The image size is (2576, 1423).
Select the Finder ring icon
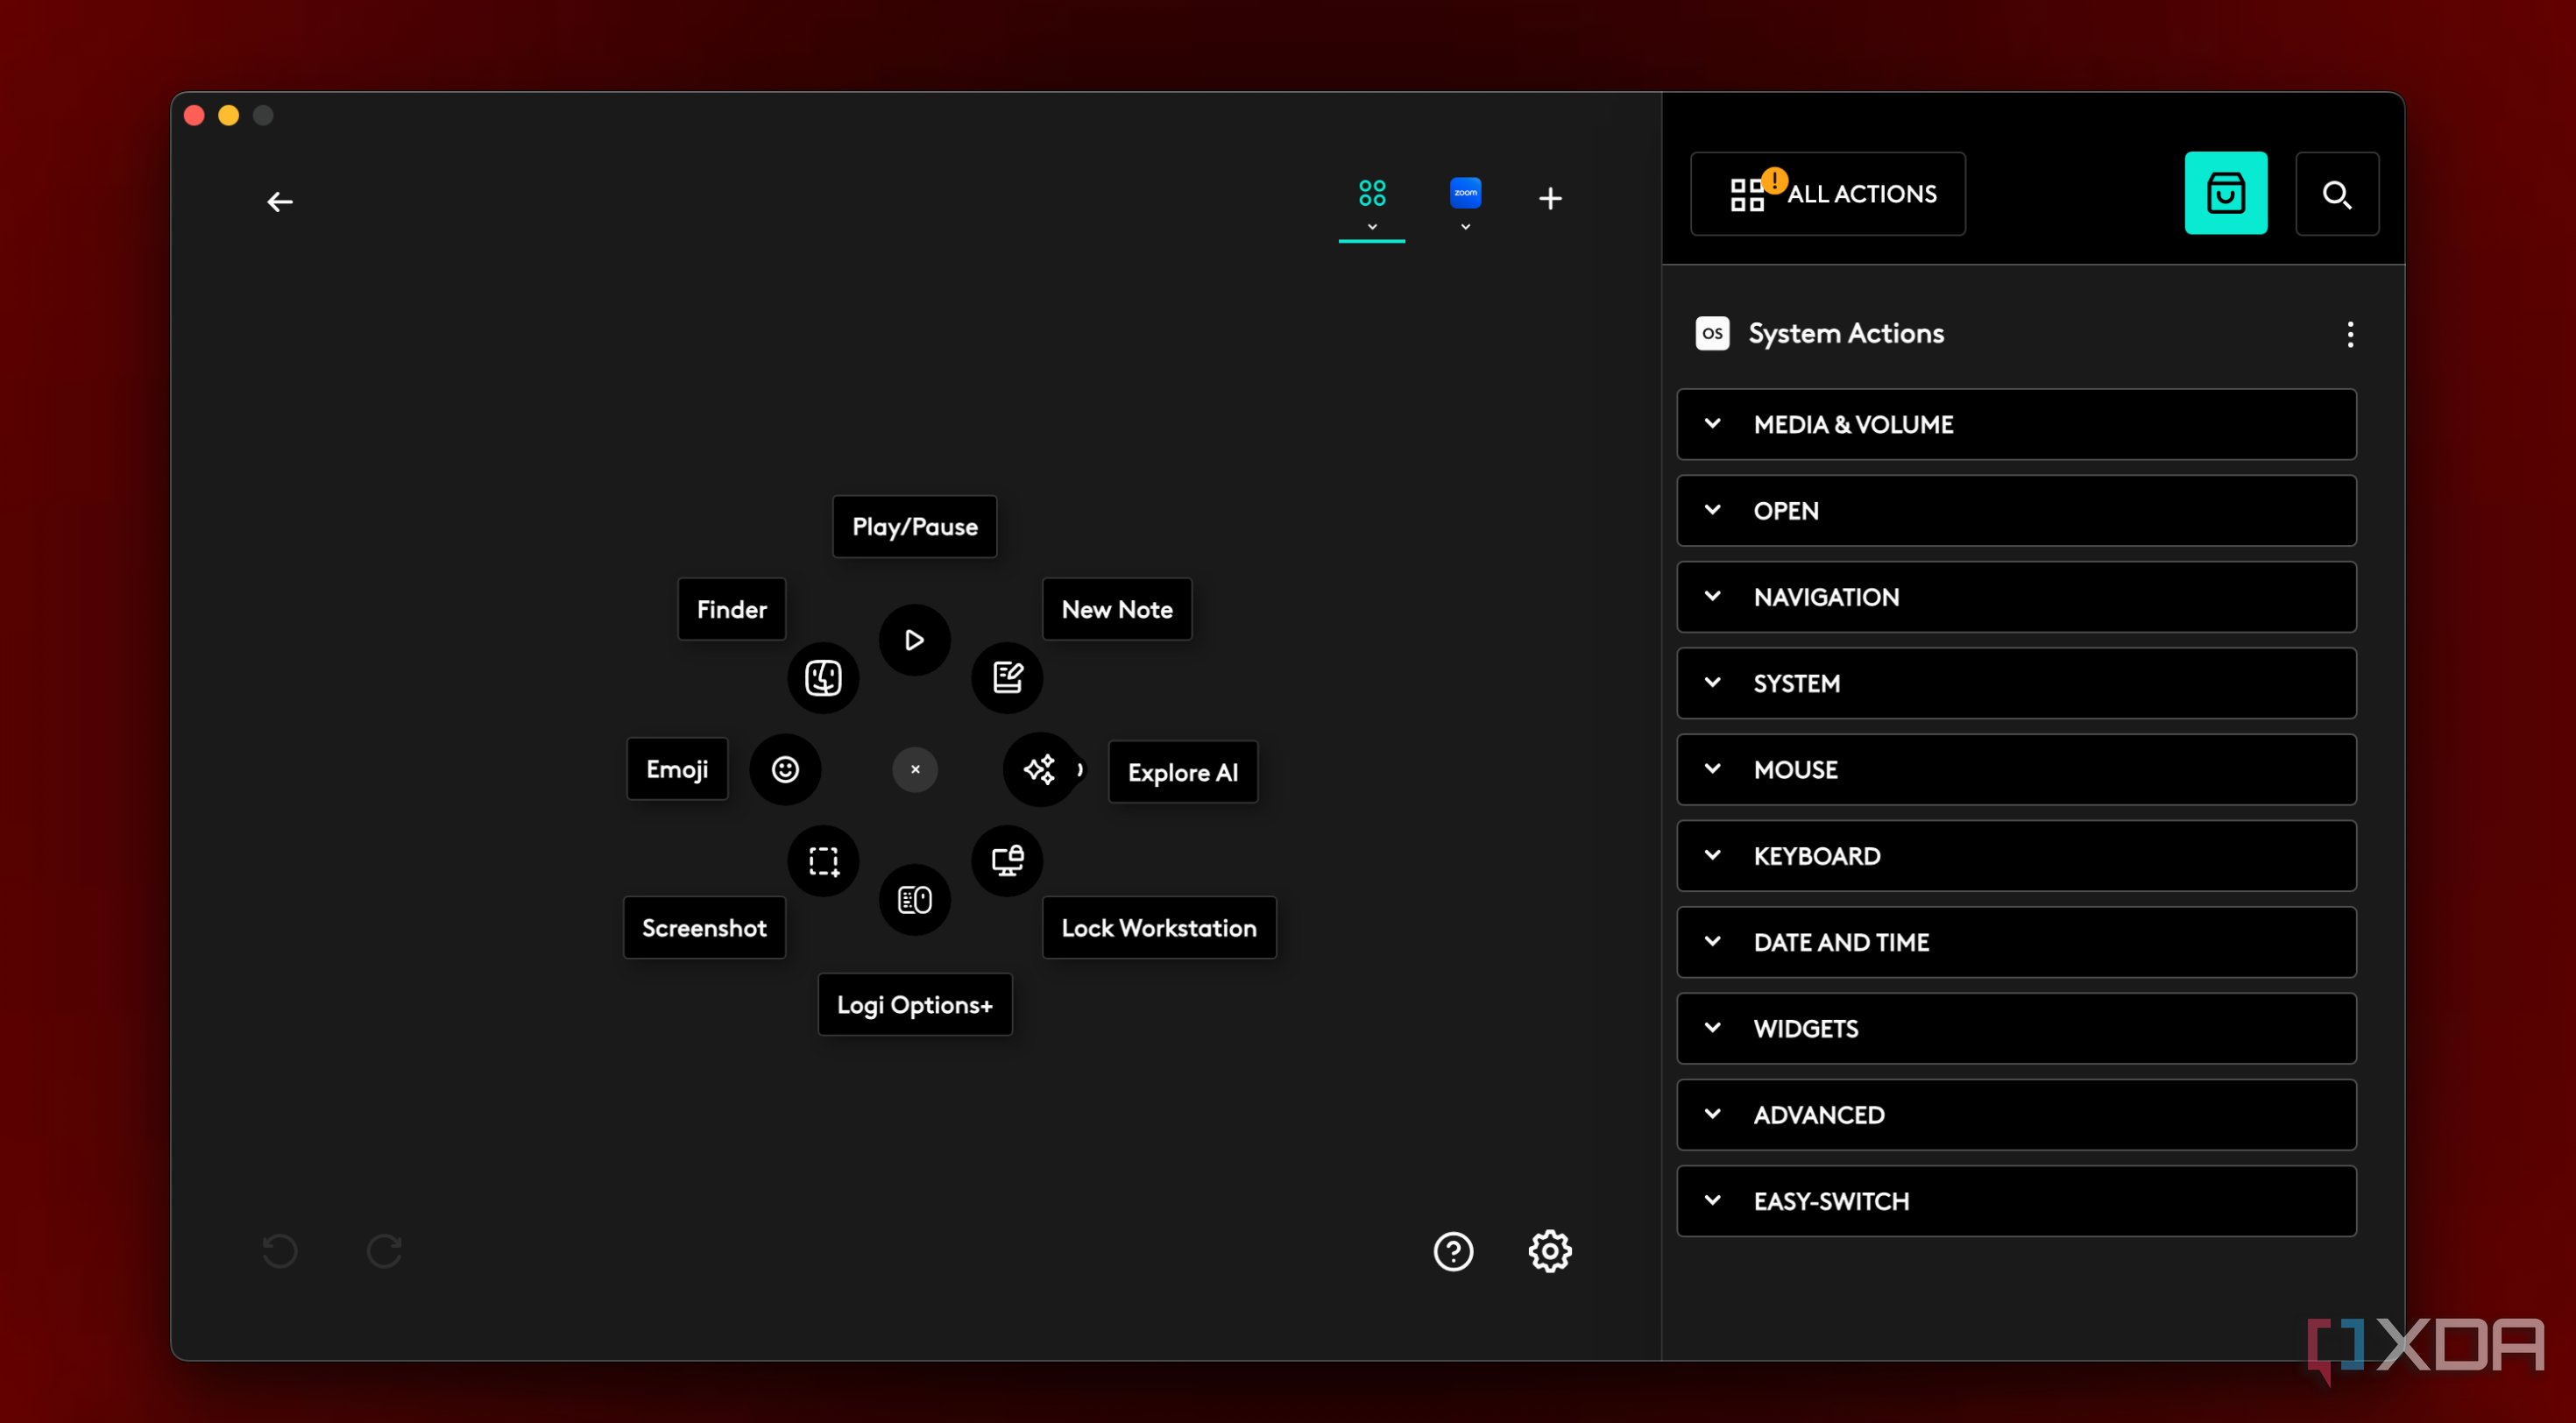[823, 678]
